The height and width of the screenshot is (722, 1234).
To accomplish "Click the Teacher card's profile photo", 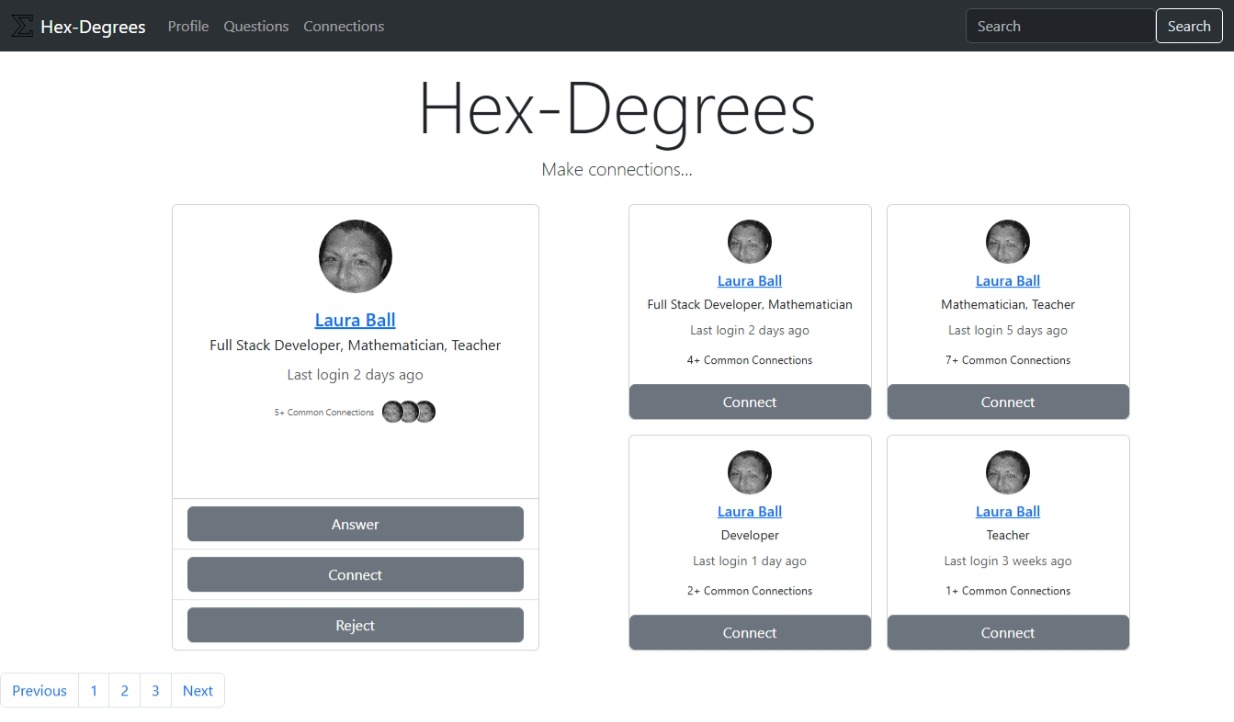I will pyautogui.click(x=1007, y=471).
